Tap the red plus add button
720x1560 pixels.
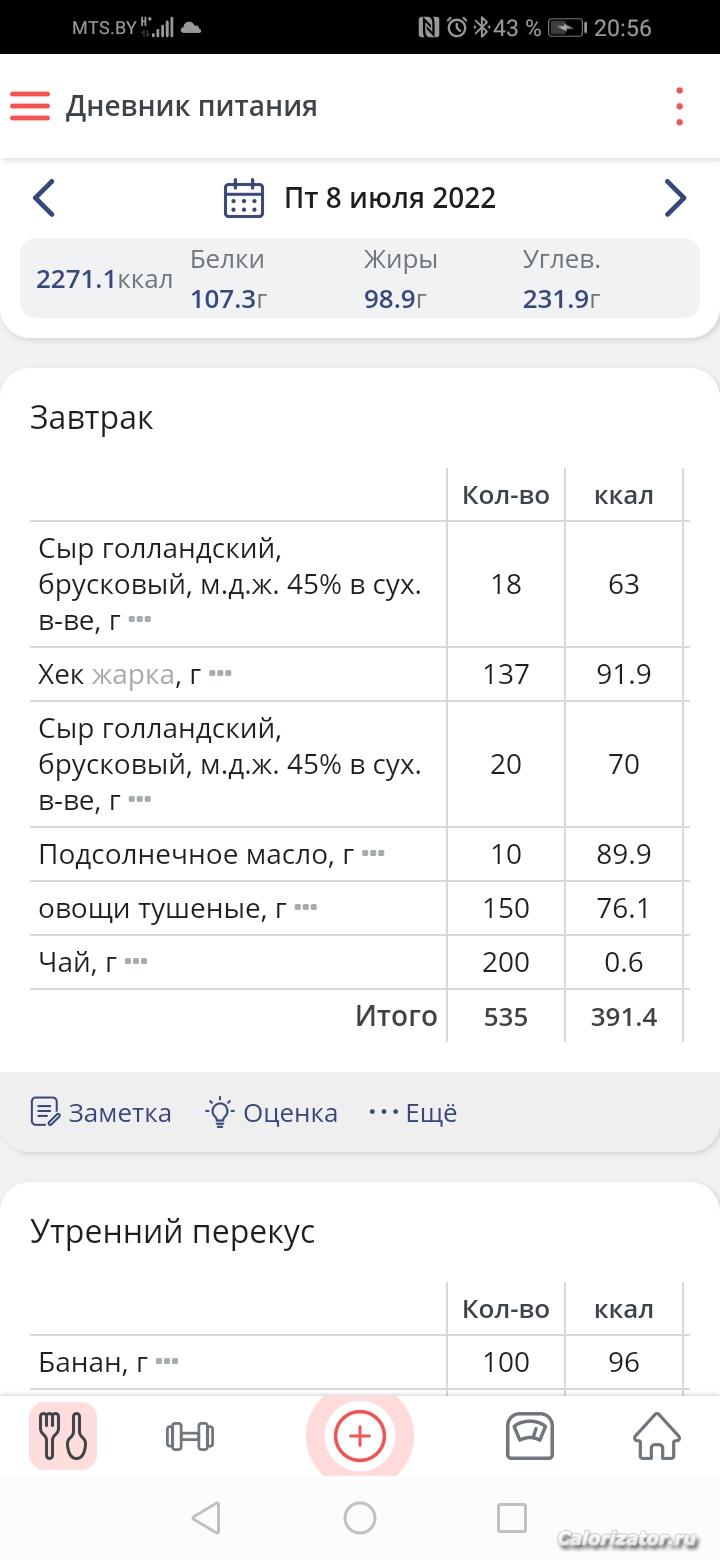coord(360,1437)
